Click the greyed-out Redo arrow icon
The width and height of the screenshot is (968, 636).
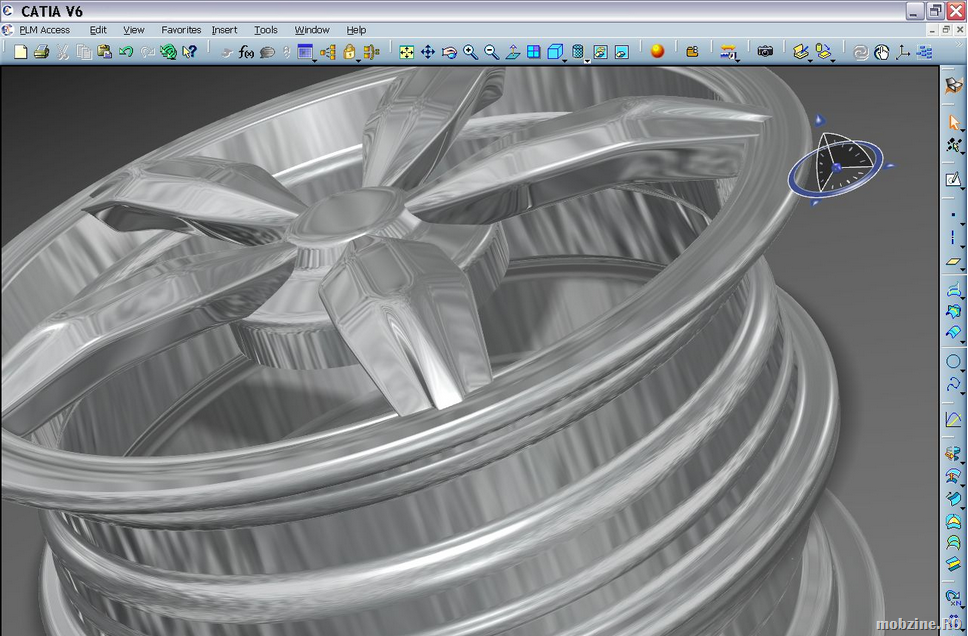tap(147, 52)
